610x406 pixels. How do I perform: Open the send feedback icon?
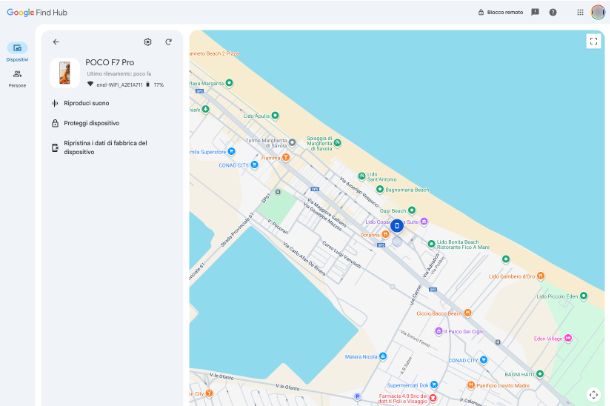tap(535, 12)
